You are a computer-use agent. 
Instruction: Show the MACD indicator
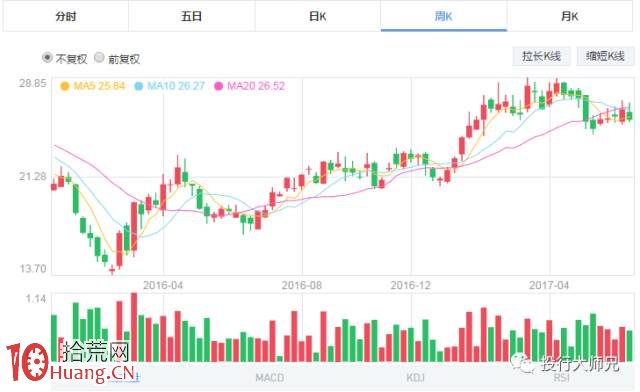click(269, 378)
